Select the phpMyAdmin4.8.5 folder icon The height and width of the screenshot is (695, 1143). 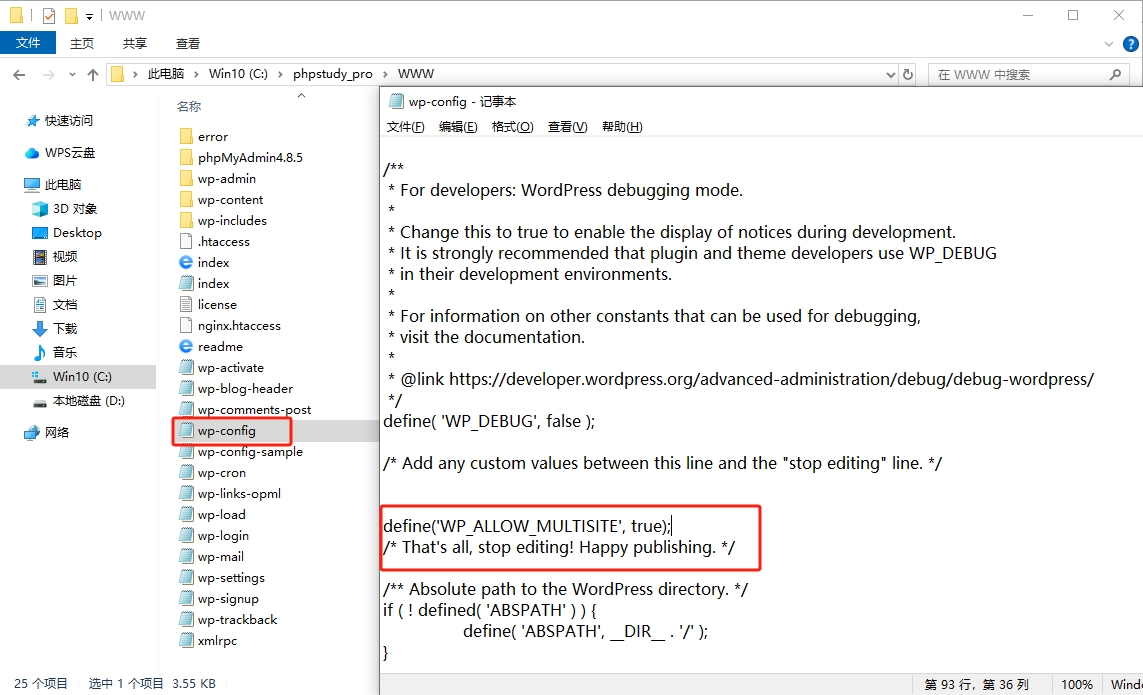186,158
